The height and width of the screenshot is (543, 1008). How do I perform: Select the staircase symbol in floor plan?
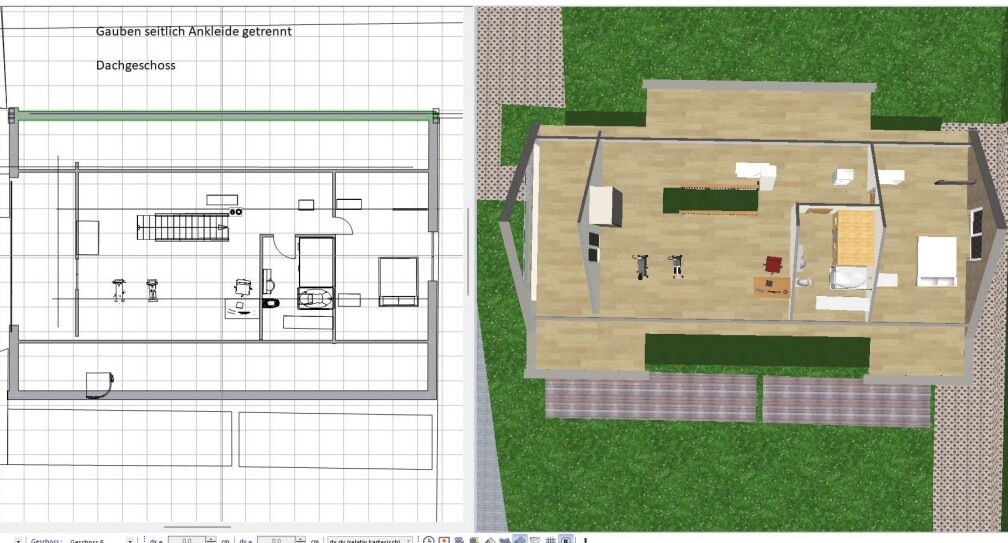pyautogui.click(x=182, y=228)
